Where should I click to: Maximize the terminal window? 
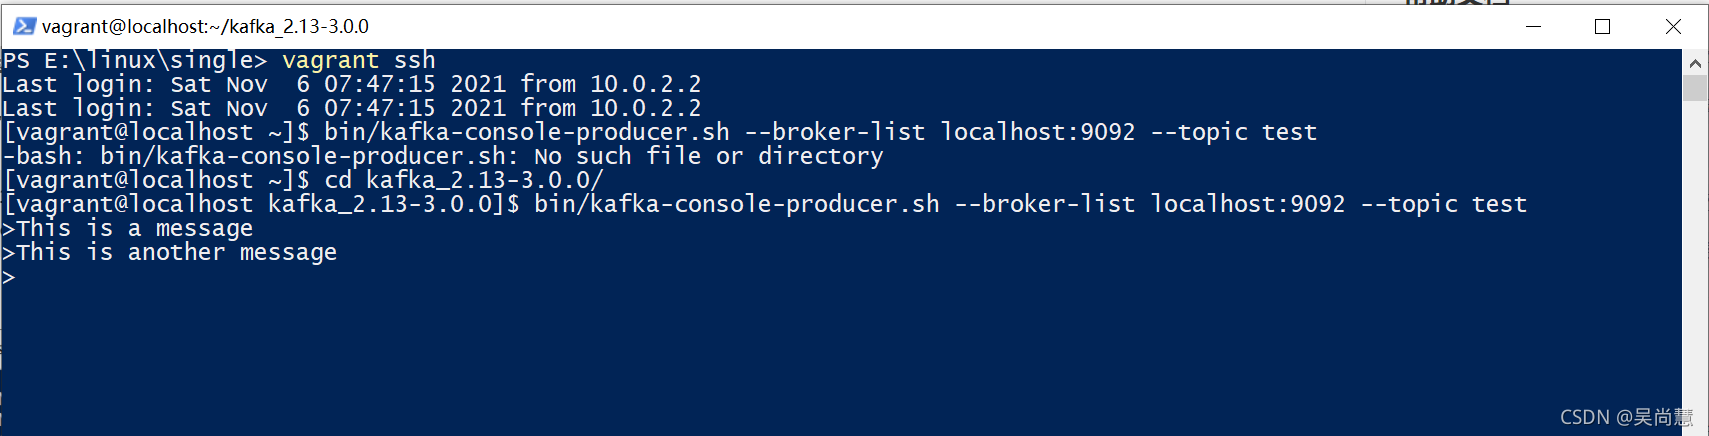[1602, 26]
